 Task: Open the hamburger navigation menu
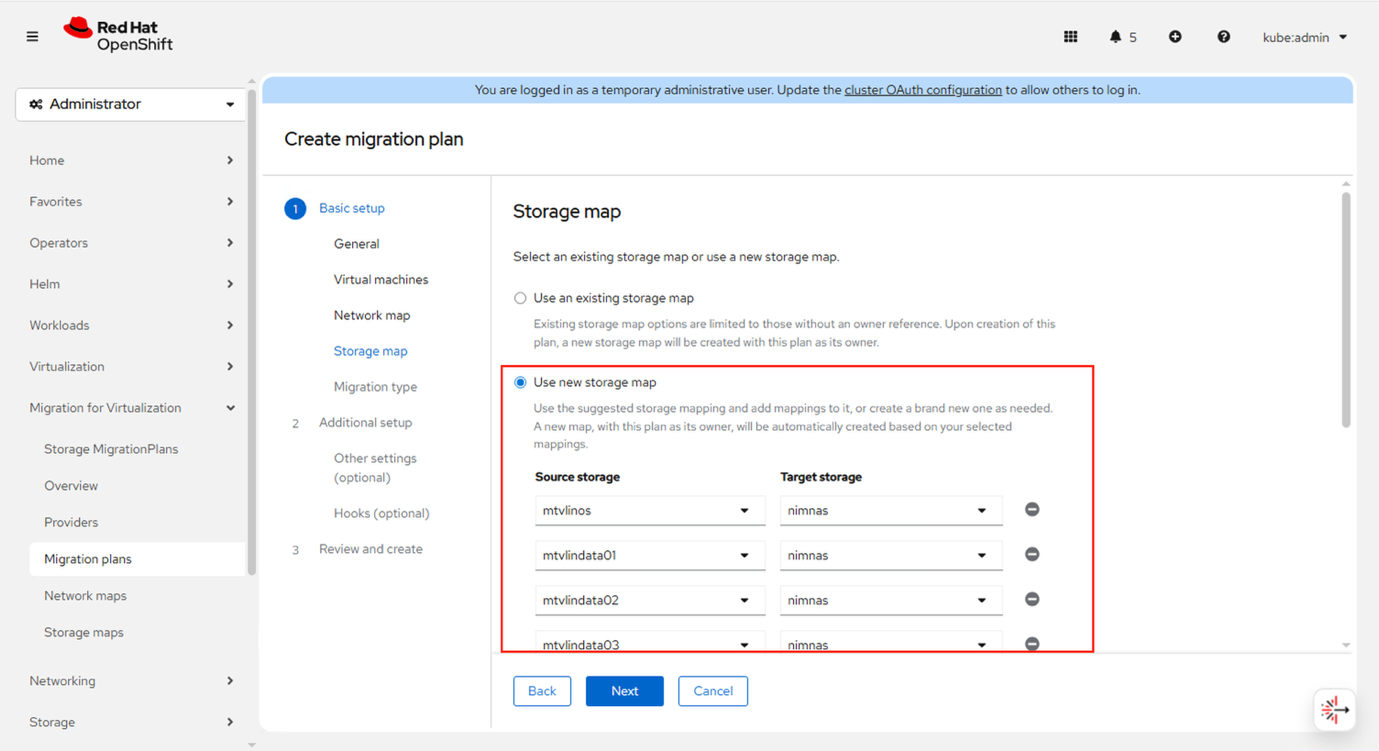[x=32, y=37]
